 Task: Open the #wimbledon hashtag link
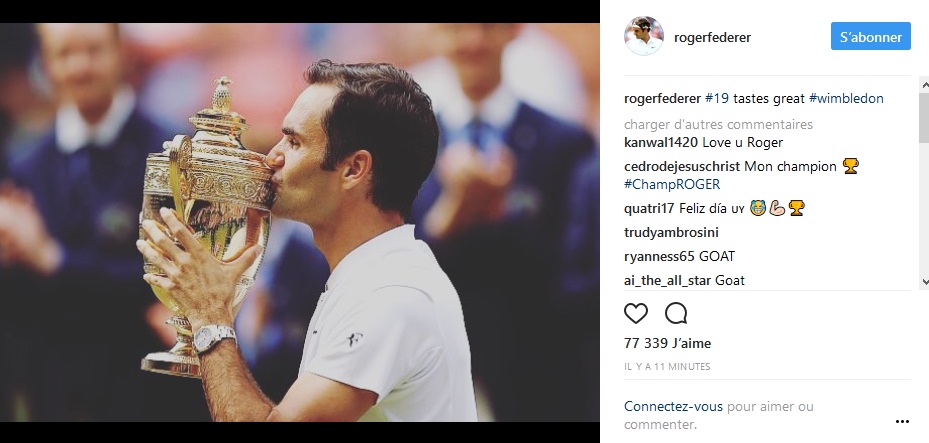pyautogui.click(x=846, y=99)
